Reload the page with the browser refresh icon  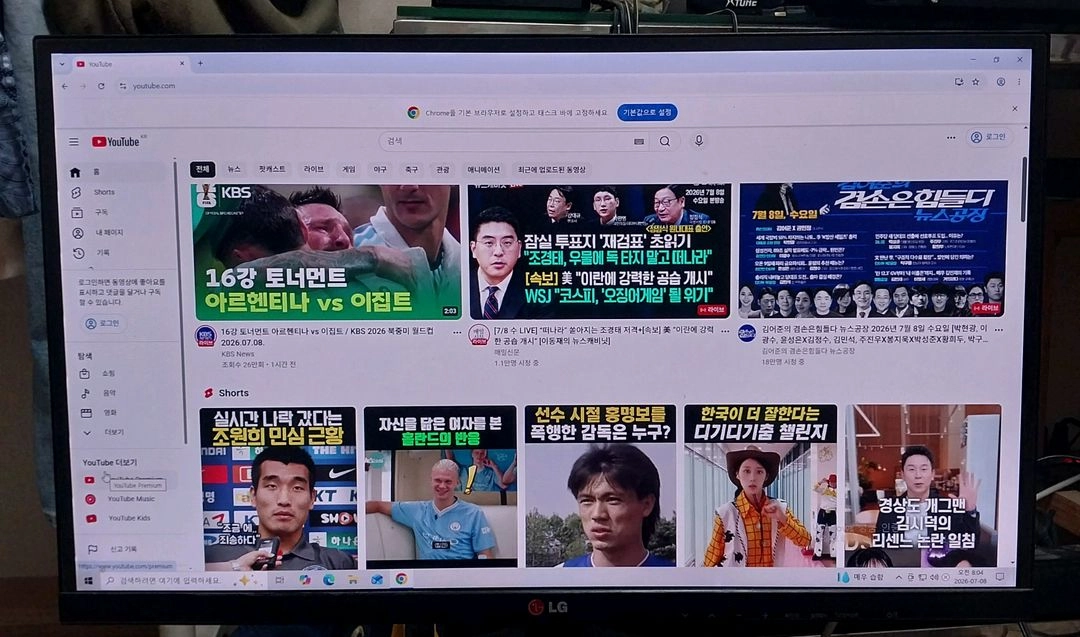click(x=101, y=86)
